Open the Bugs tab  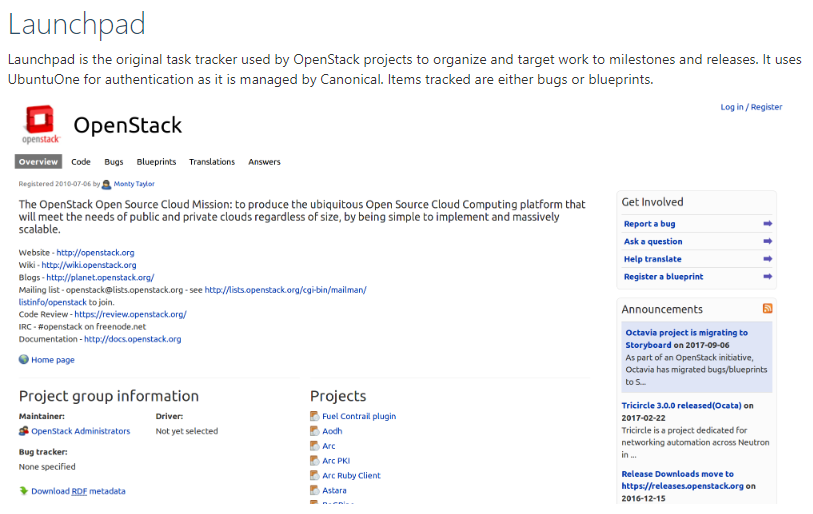click(x=114, y=162)
